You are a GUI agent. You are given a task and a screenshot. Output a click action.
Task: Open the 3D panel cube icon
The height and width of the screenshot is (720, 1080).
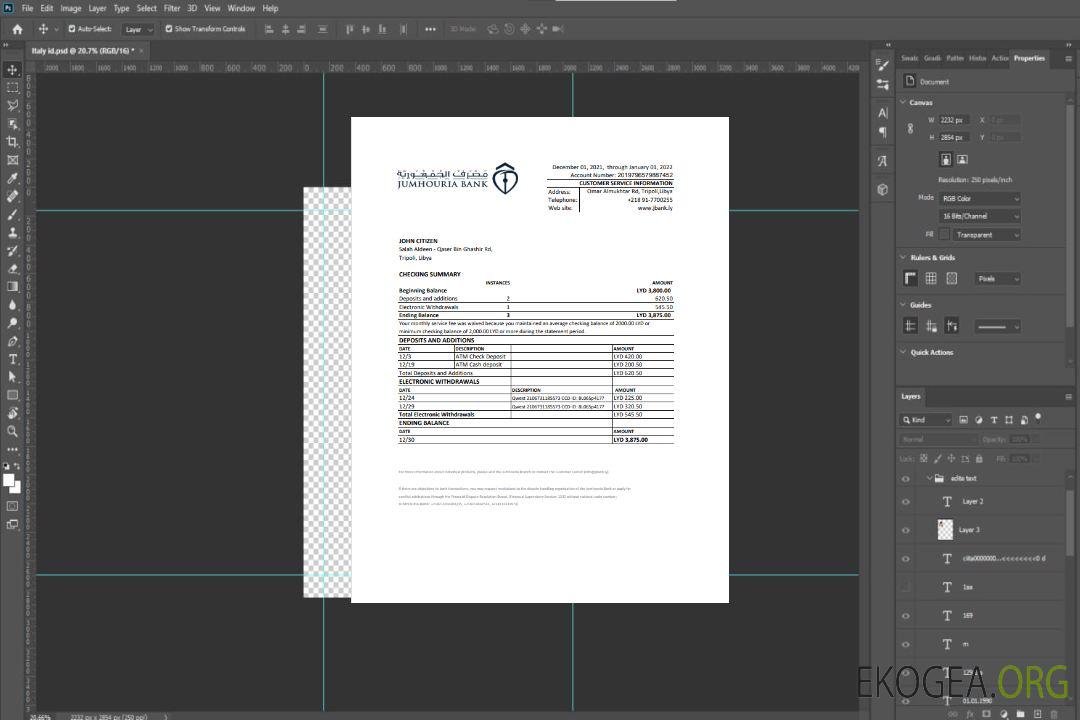[x=883, y=189]
